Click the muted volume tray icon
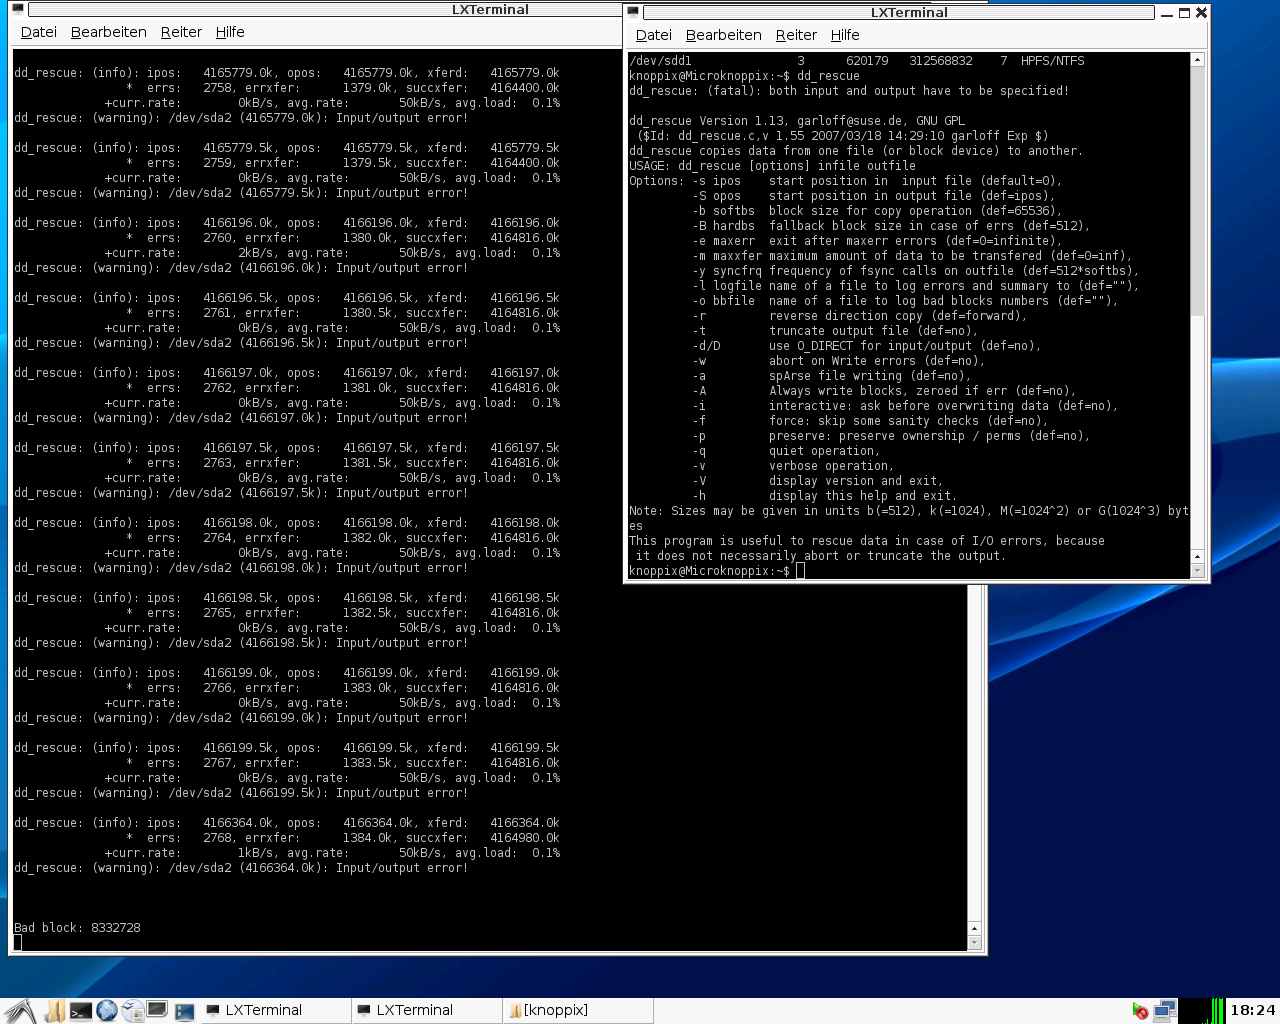The height and width of the screenshot is (1024, 1280). (1140, 1011)
